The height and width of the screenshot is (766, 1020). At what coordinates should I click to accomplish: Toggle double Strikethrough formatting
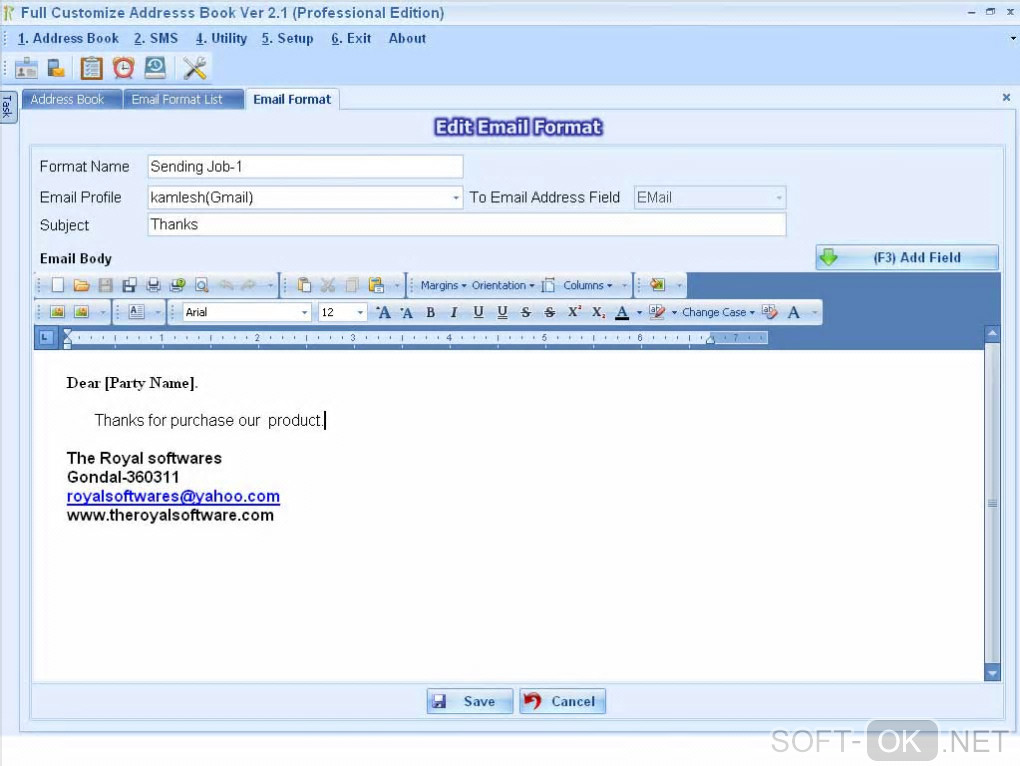[550, 312]
